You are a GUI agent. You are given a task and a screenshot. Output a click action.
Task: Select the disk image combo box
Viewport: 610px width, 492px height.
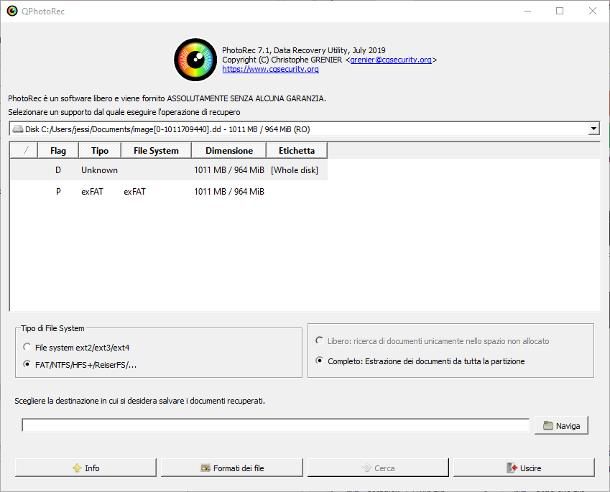point(304,129)
